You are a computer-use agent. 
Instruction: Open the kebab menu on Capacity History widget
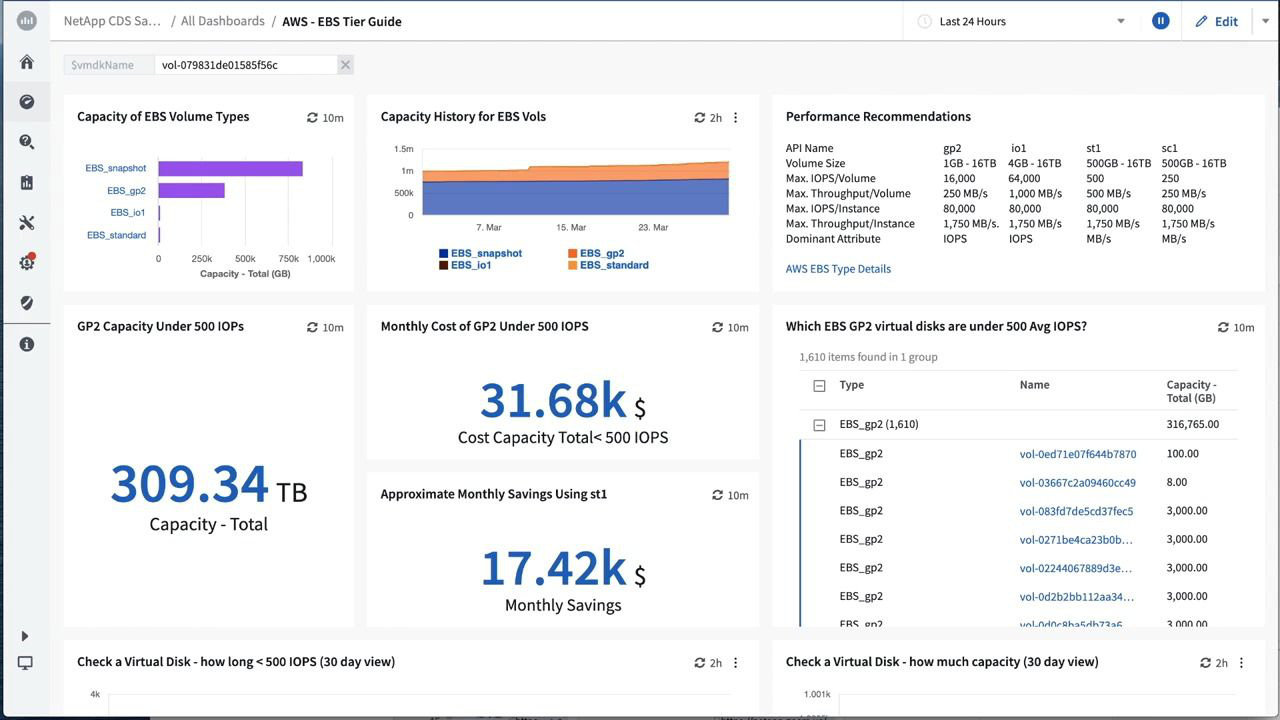735,117
